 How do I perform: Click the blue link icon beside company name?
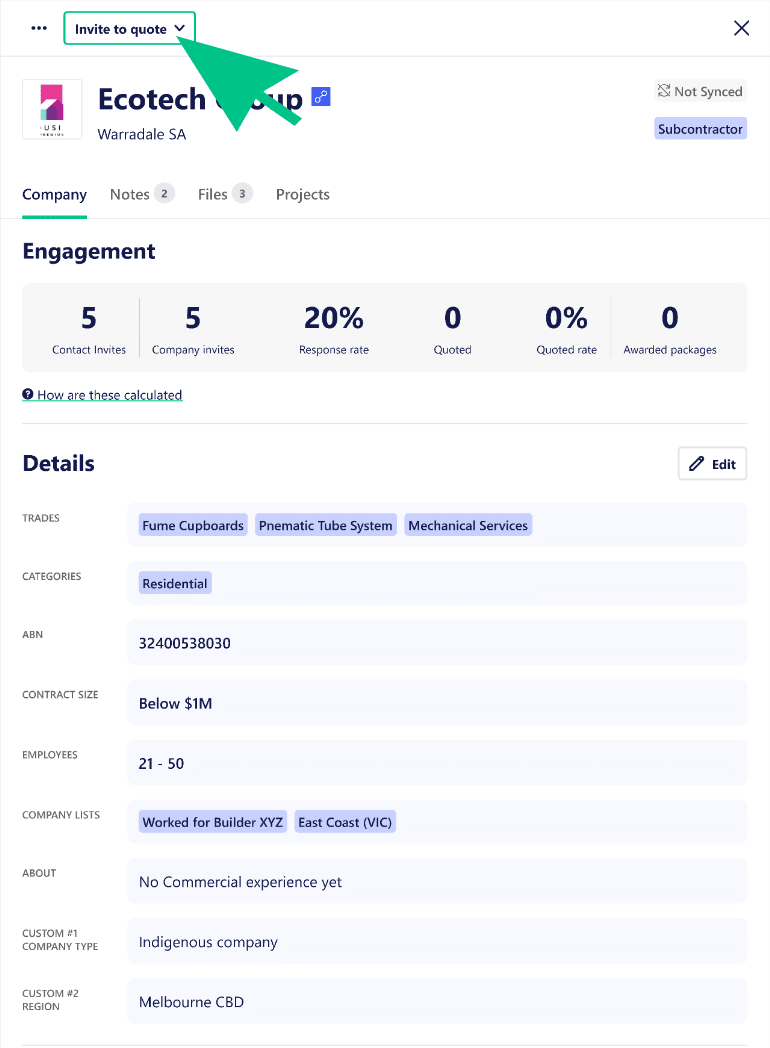(321, 97)
